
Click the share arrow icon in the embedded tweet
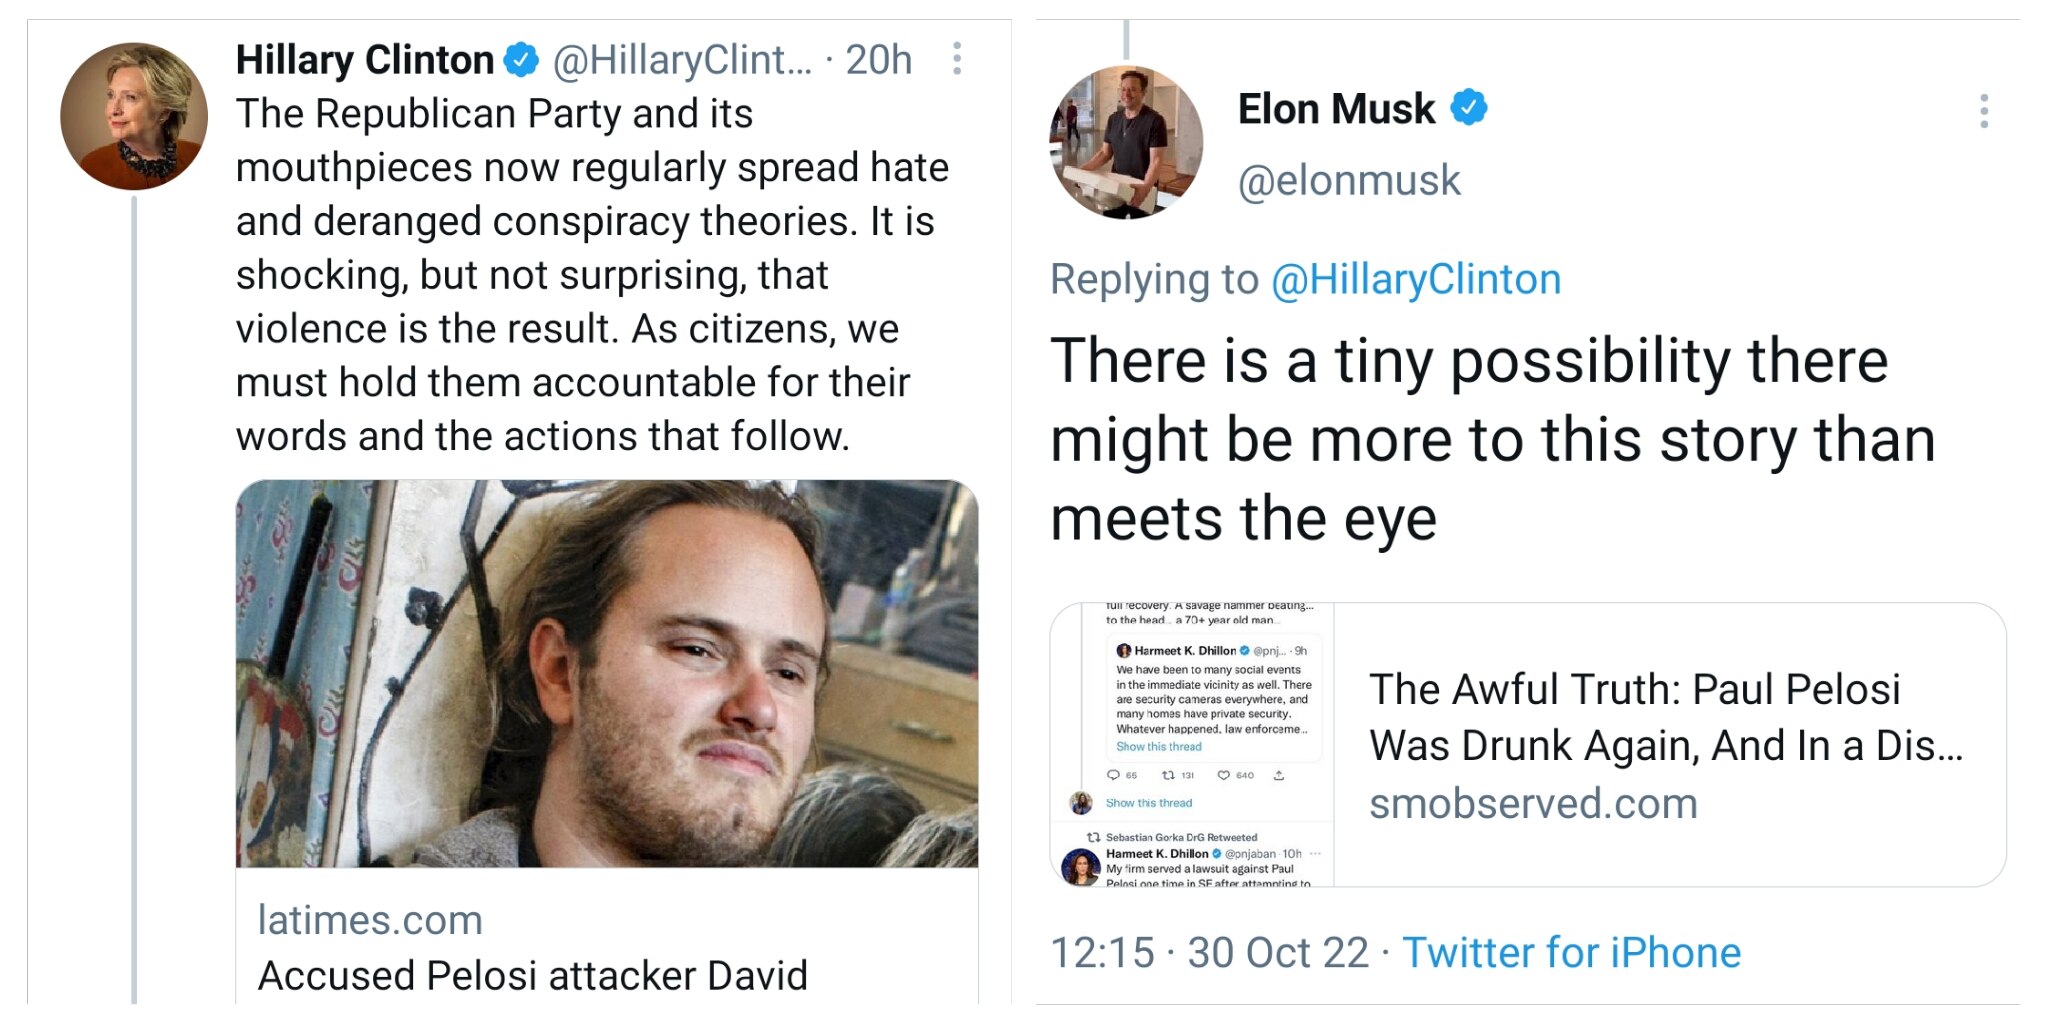click(x=1280, y=774)
